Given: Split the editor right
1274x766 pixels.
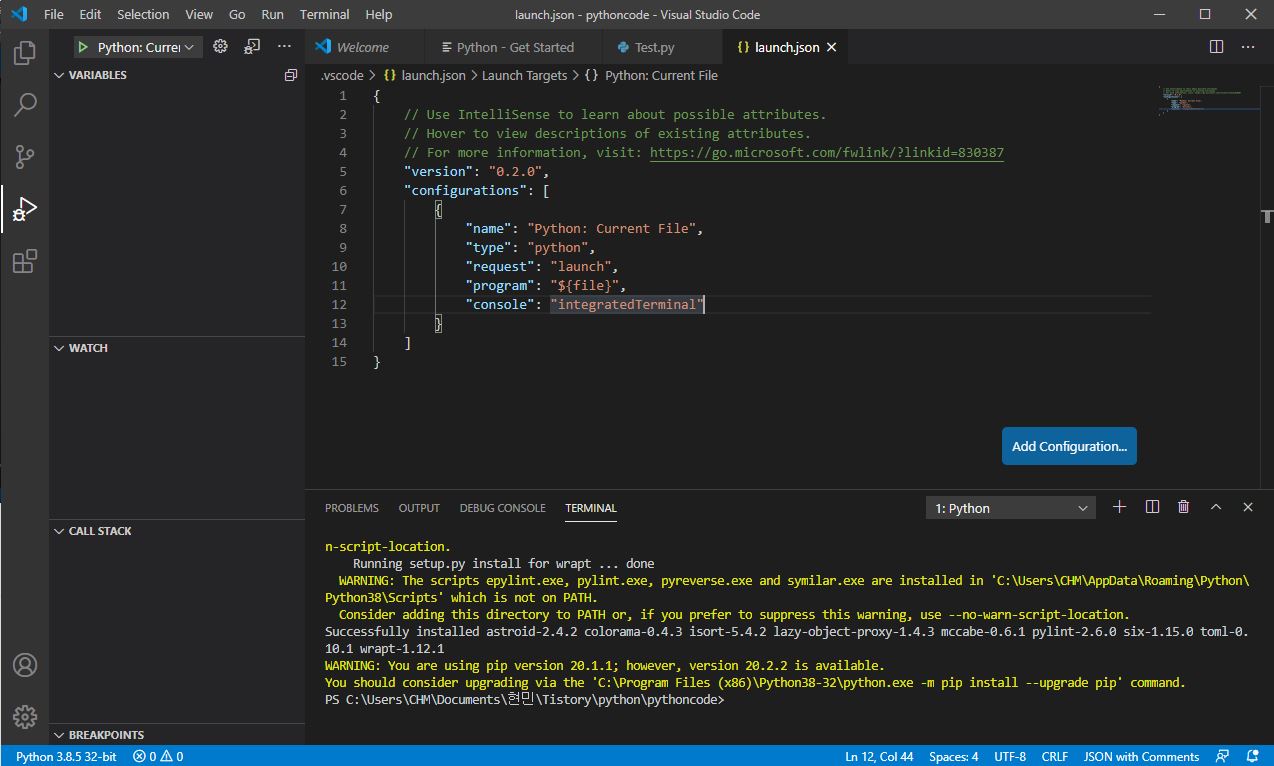Looking at the screenshot, I should [1216, 47].
